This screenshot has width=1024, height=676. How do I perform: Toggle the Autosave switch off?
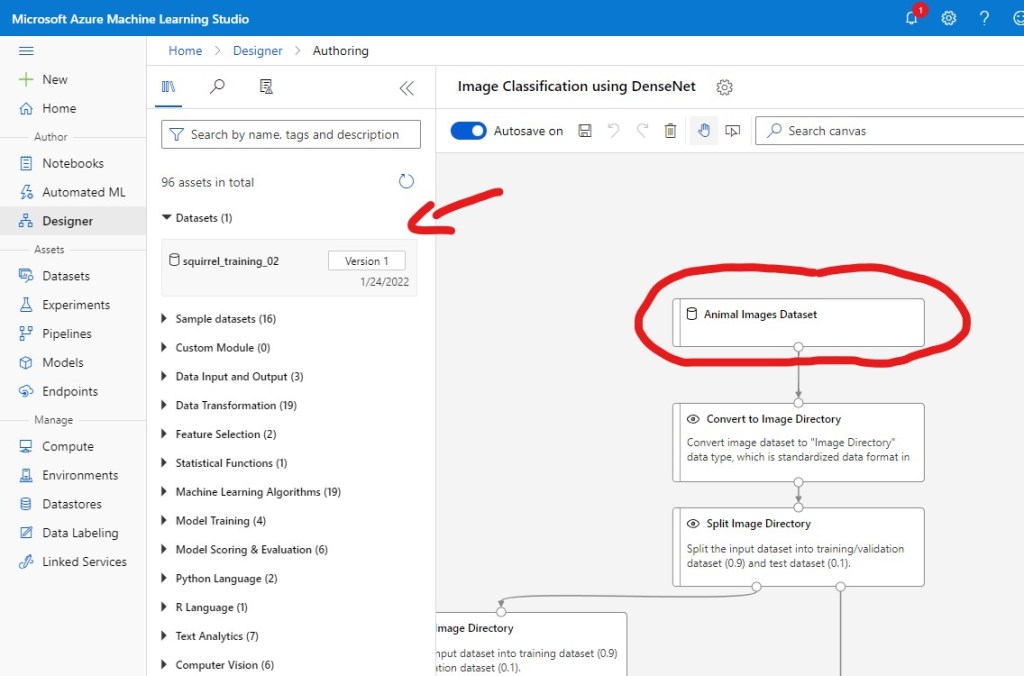[x=468, y=131]
